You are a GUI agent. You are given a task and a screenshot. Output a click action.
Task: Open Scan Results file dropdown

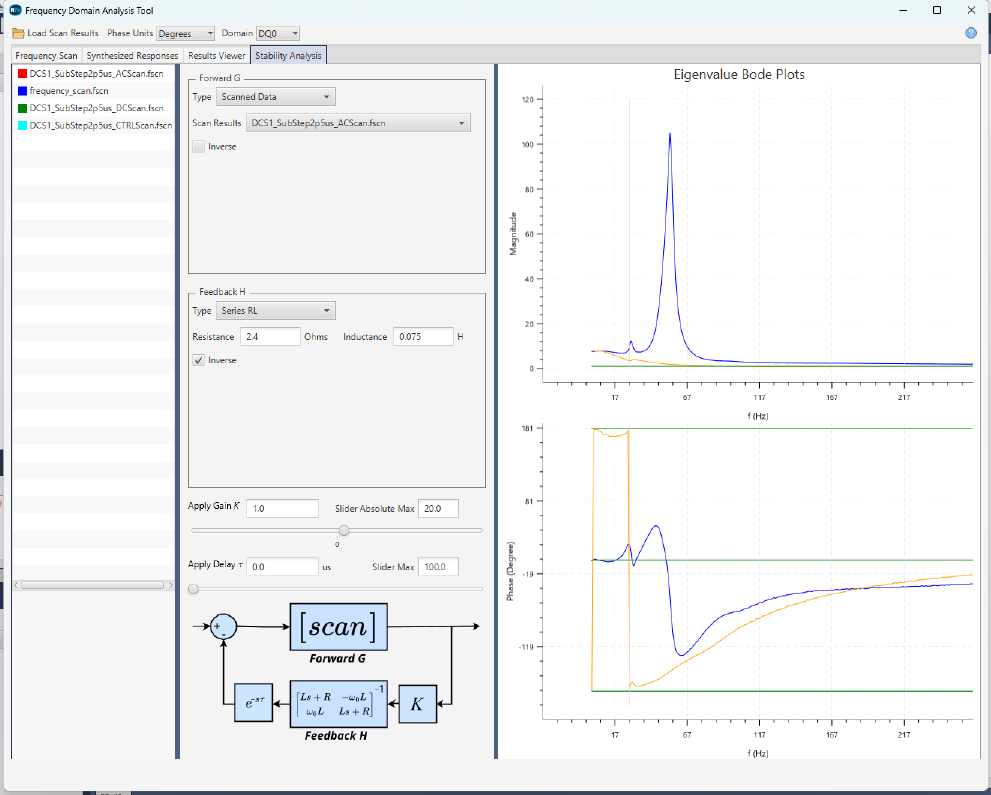358,123
